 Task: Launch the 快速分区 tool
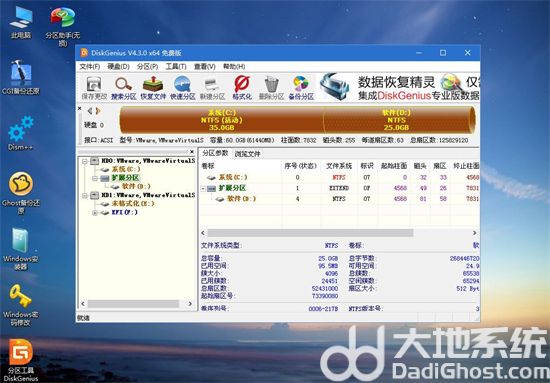pyautogui.click(x=182, y=88)
